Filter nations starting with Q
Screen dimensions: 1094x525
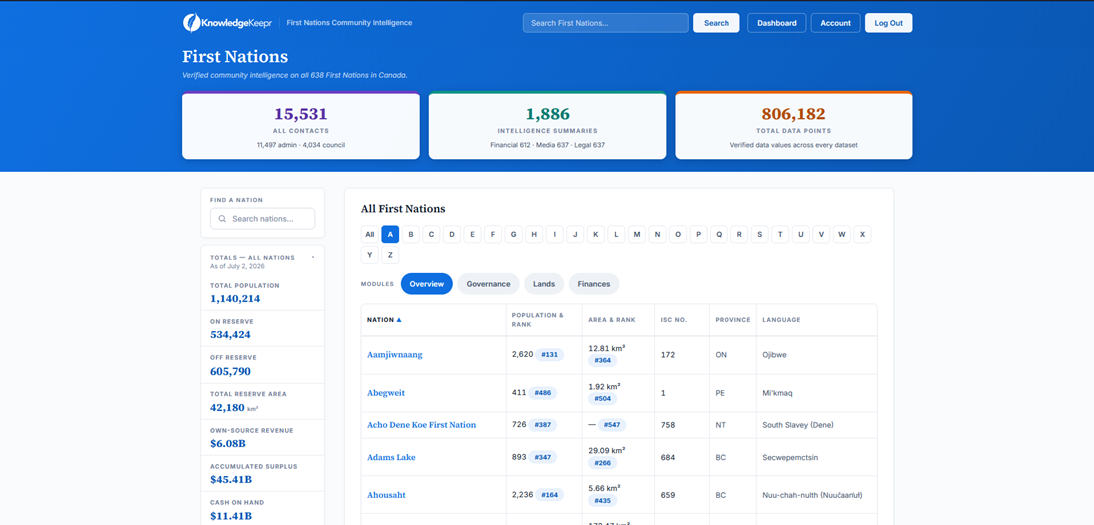pos(719,235)
